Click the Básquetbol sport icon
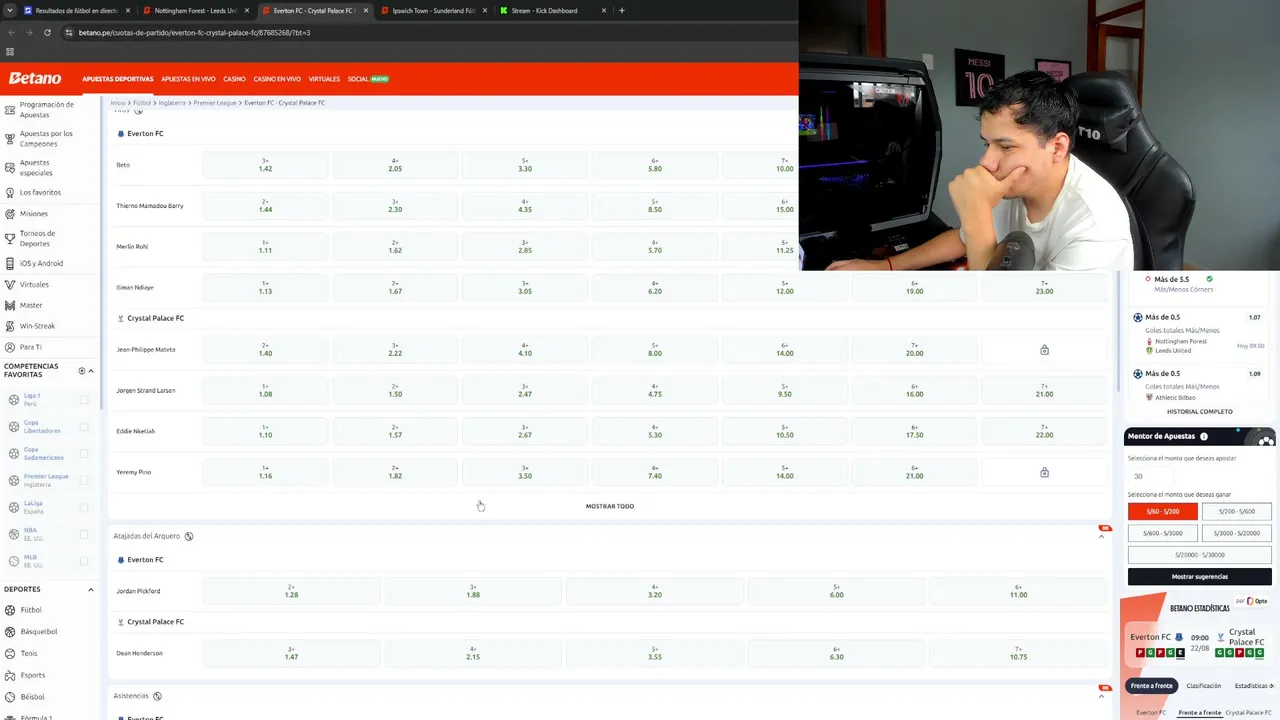Image resolution: width=1280 pixels, height=720 pixels. [x=10, y=632]
